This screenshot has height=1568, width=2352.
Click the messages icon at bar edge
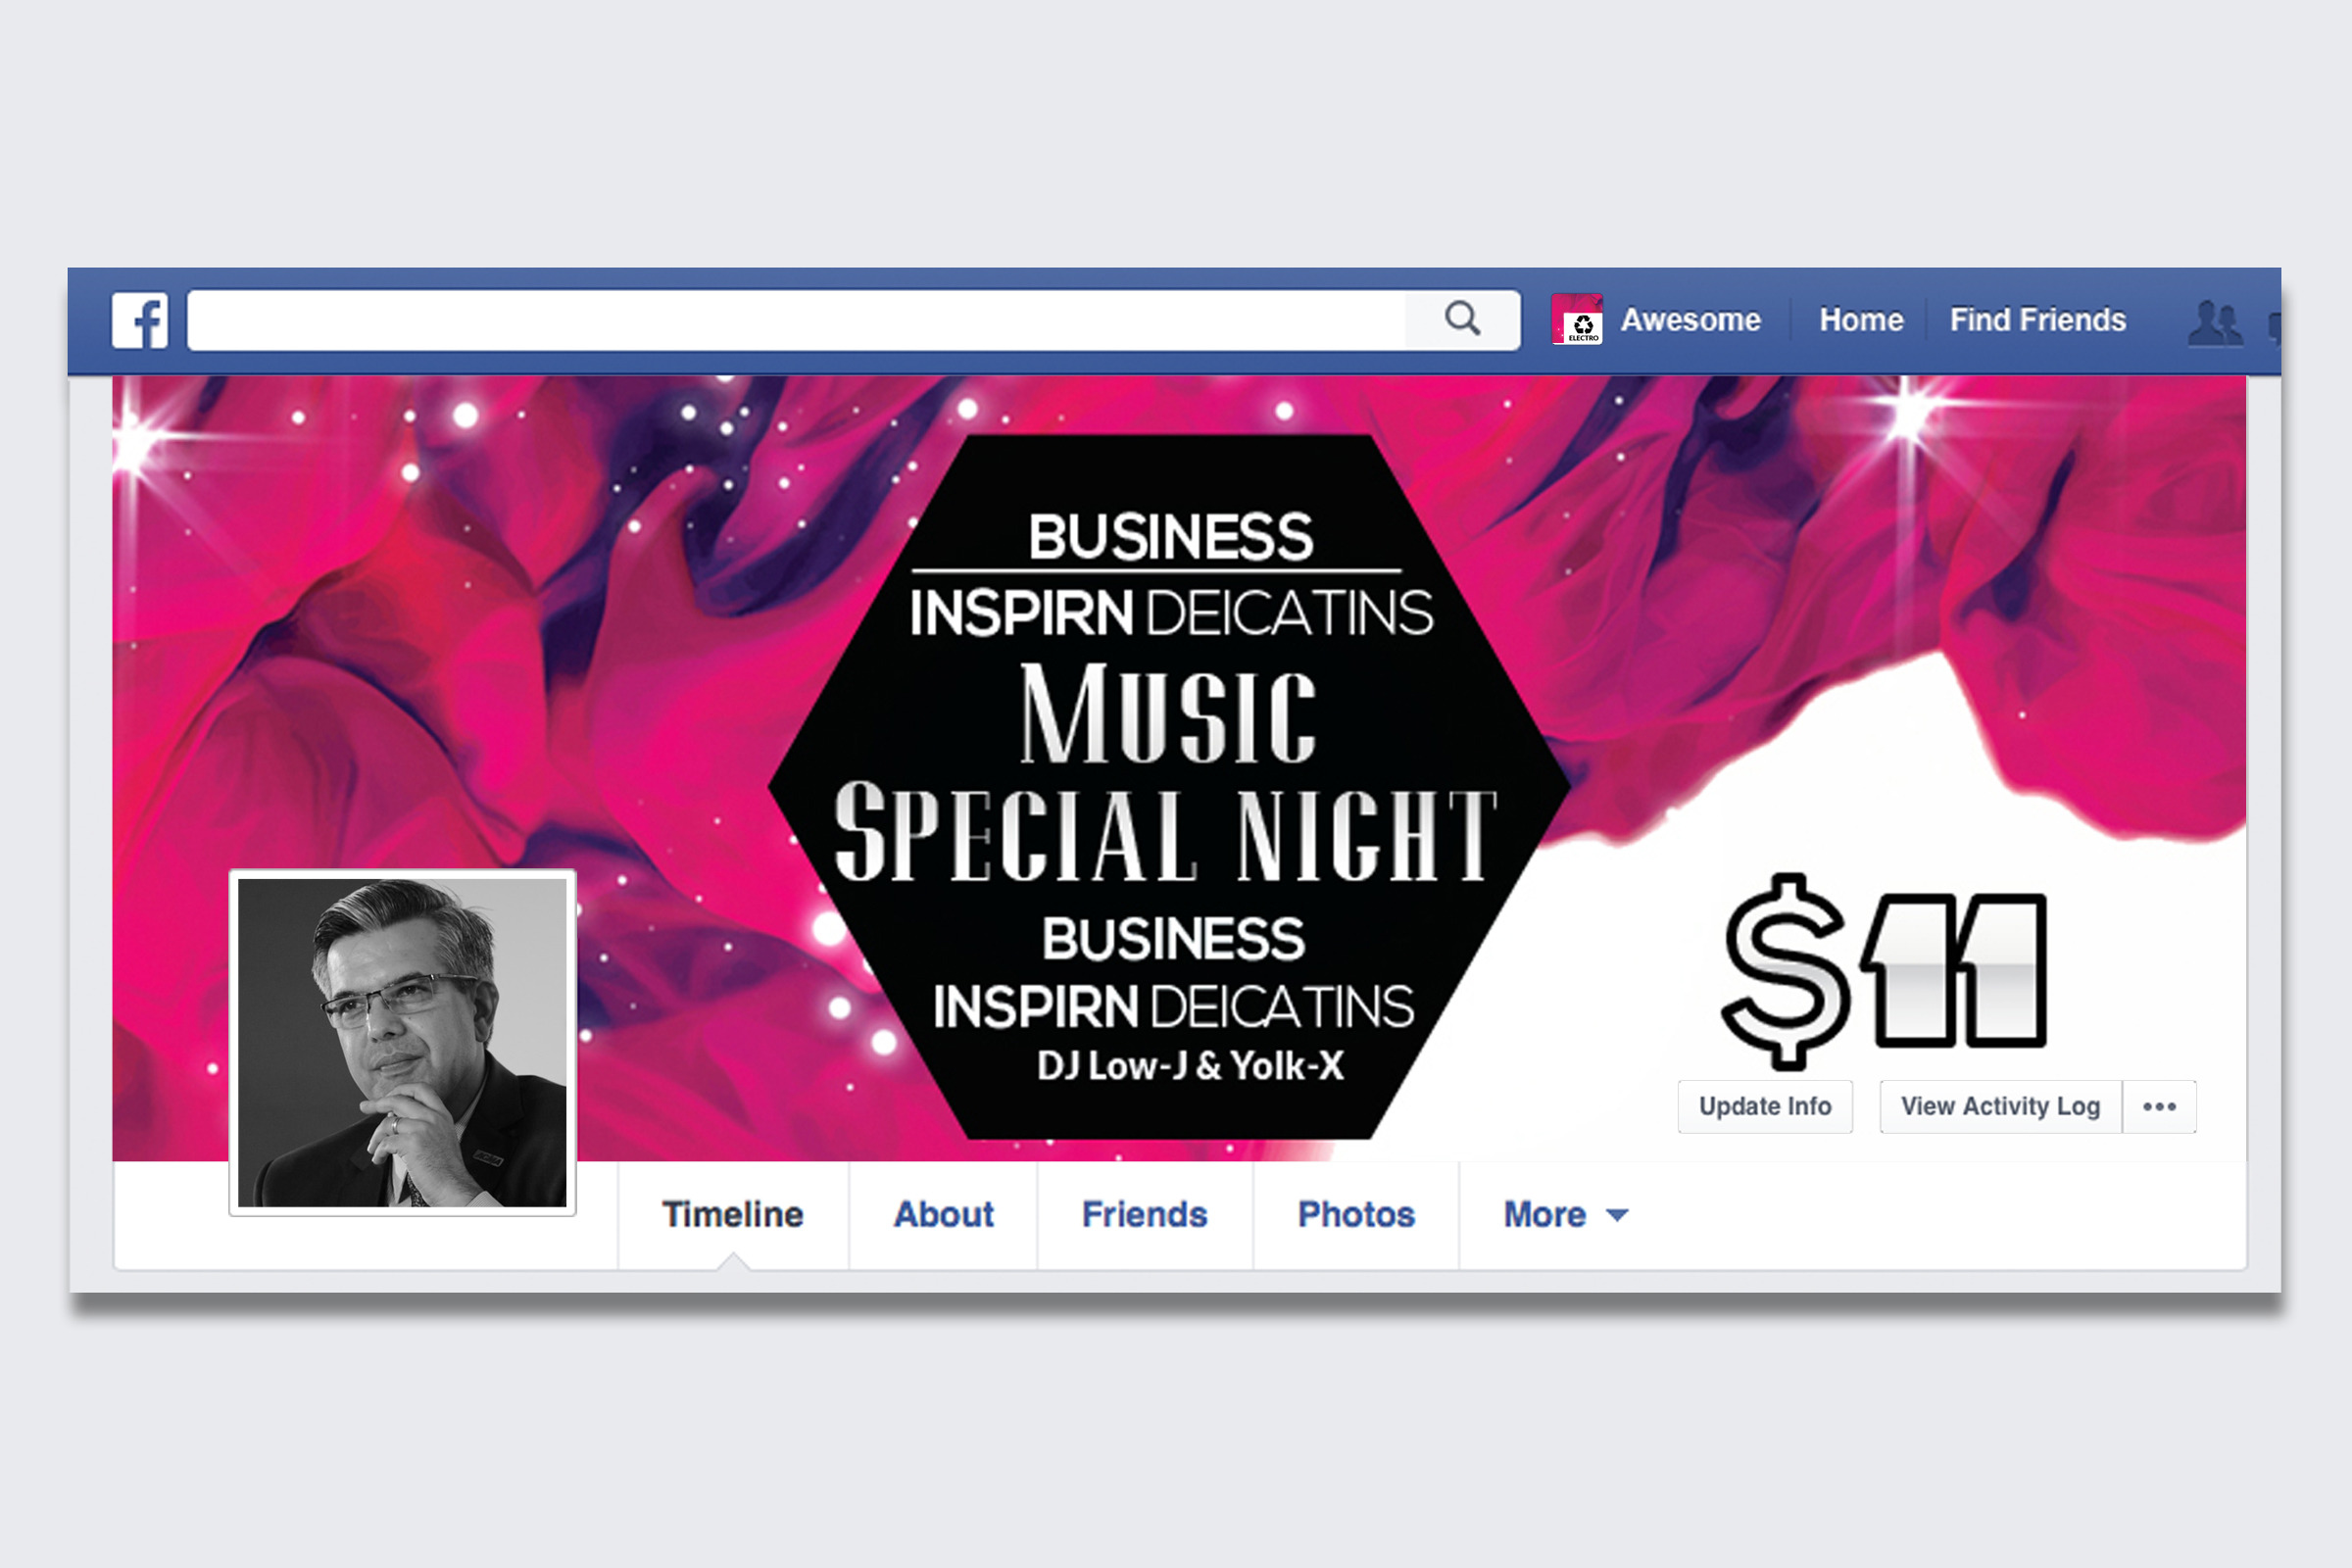pyautogui.click(x=2274, y=325)
